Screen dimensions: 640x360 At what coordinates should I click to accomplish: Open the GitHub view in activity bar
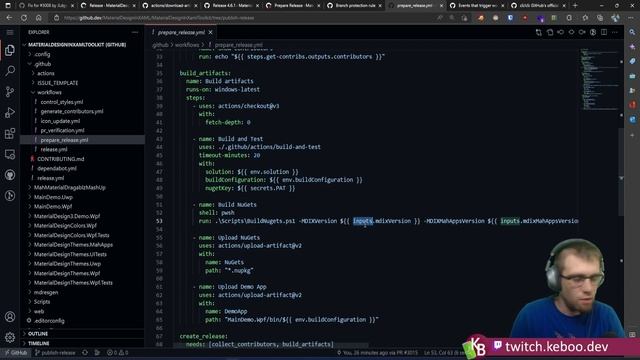pyautogui.click(x=10, y=175)
